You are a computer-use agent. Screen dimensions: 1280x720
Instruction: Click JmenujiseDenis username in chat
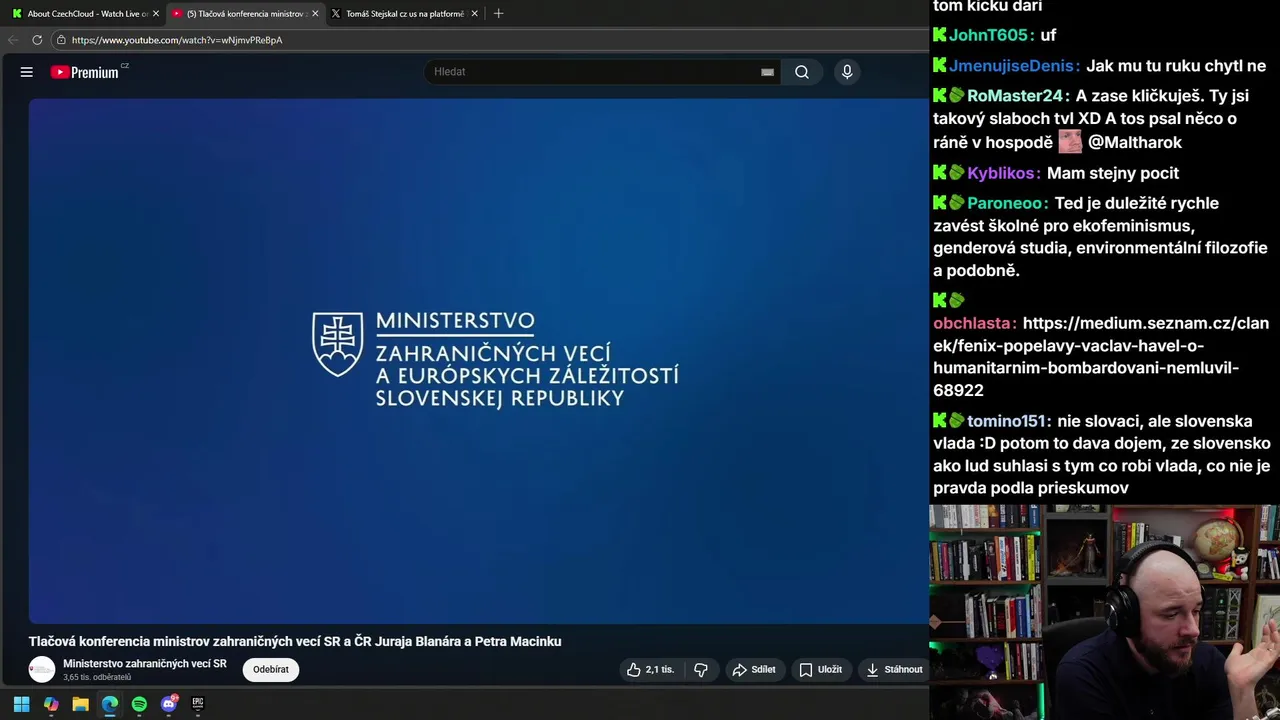pyautogui.click(x=1010, y=66)
